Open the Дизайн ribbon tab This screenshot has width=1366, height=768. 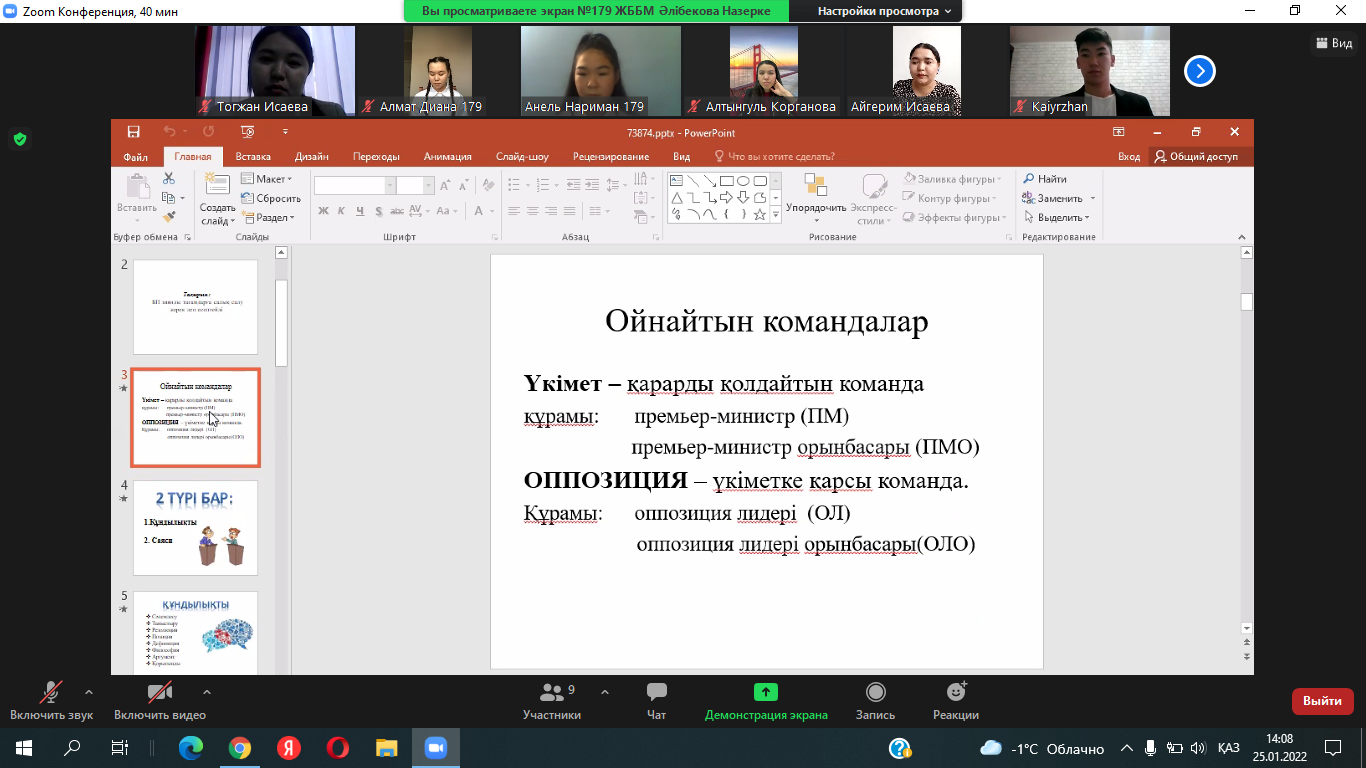[312, 157]
